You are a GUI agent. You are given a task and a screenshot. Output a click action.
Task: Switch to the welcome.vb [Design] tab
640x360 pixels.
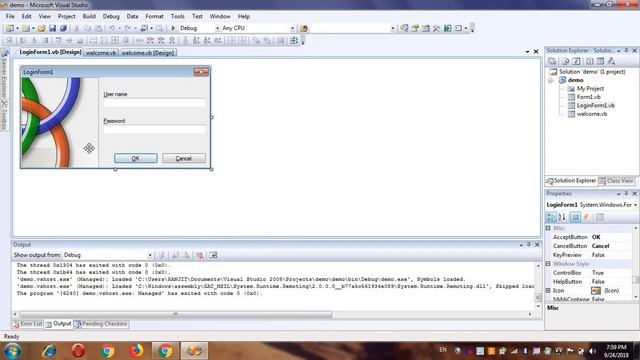coord(148,53)
